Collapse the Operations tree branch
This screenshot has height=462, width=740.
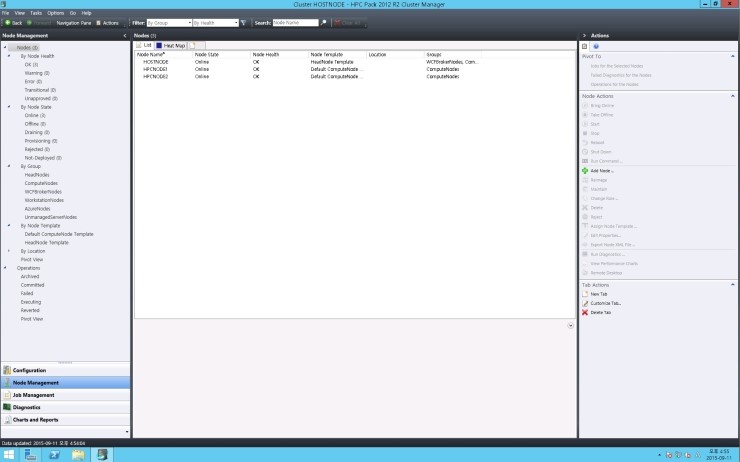(x=5, y=268)
